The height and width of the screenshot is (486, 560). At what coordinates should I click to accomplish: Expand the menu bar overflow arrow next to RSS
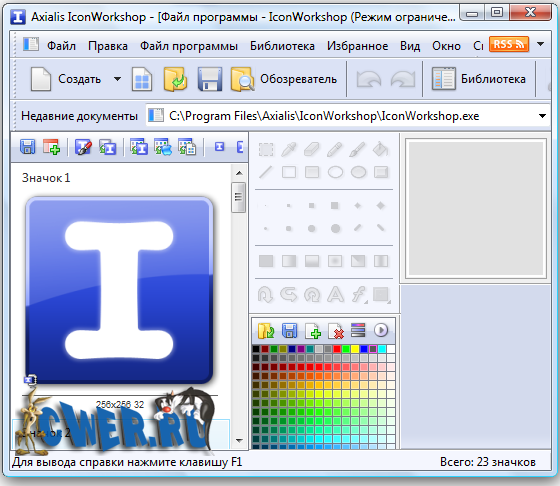(540, 44)
